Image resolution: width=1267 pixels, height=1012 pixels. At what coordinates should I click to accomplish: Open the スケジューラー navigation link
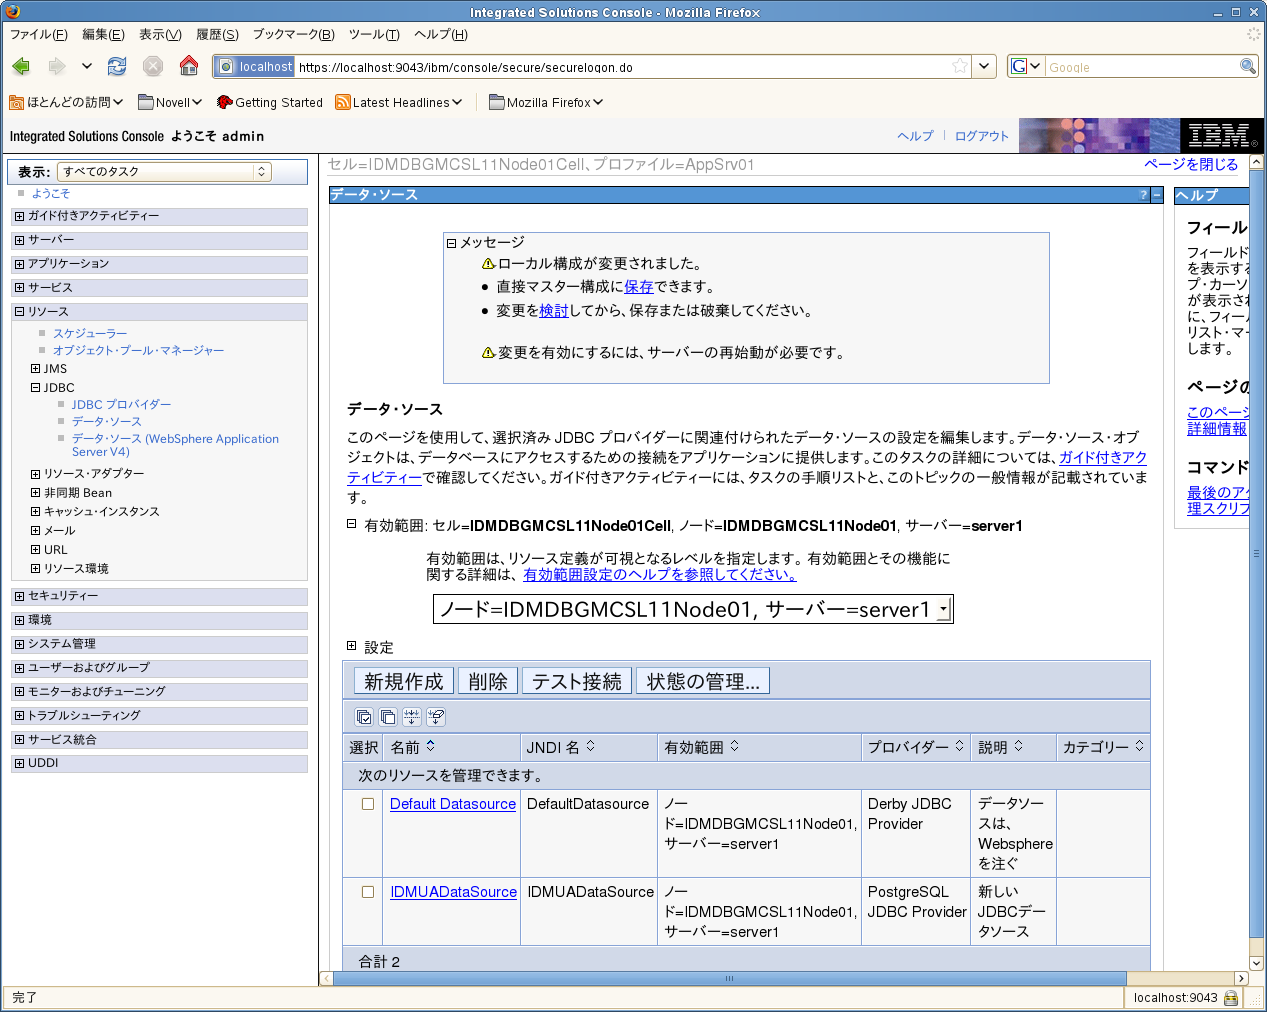coord(90,334)
